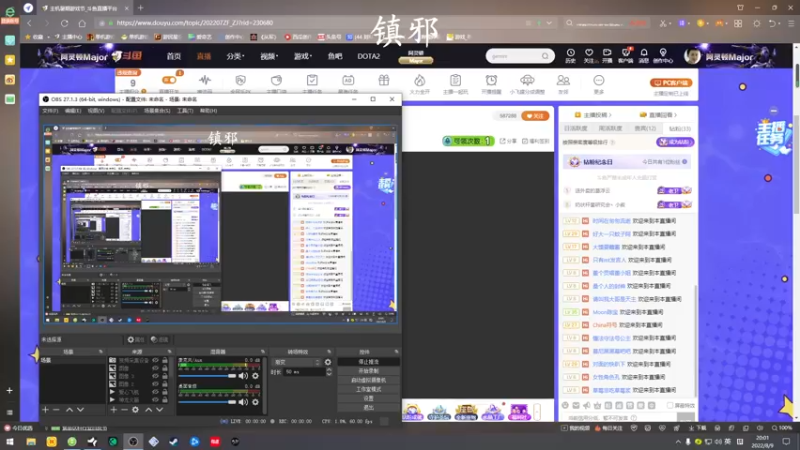Open the 更多 ellipsis icon in streamer toolbar
This screenshot has width=800, height=450.
598,81
